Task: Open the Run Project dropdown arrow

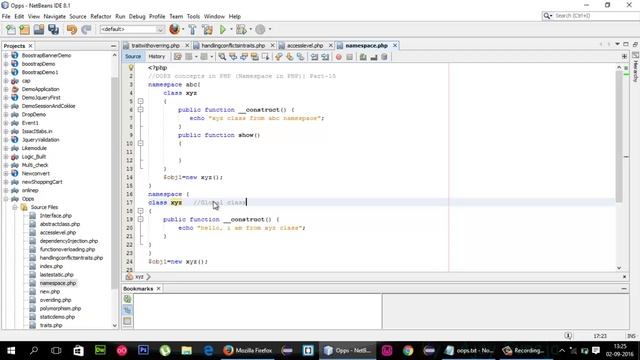Action: point(231,29)
